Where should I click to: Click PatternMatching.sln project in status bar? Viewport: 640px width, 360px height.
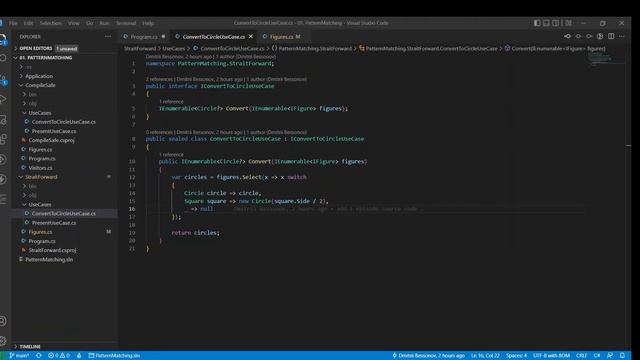114,356
